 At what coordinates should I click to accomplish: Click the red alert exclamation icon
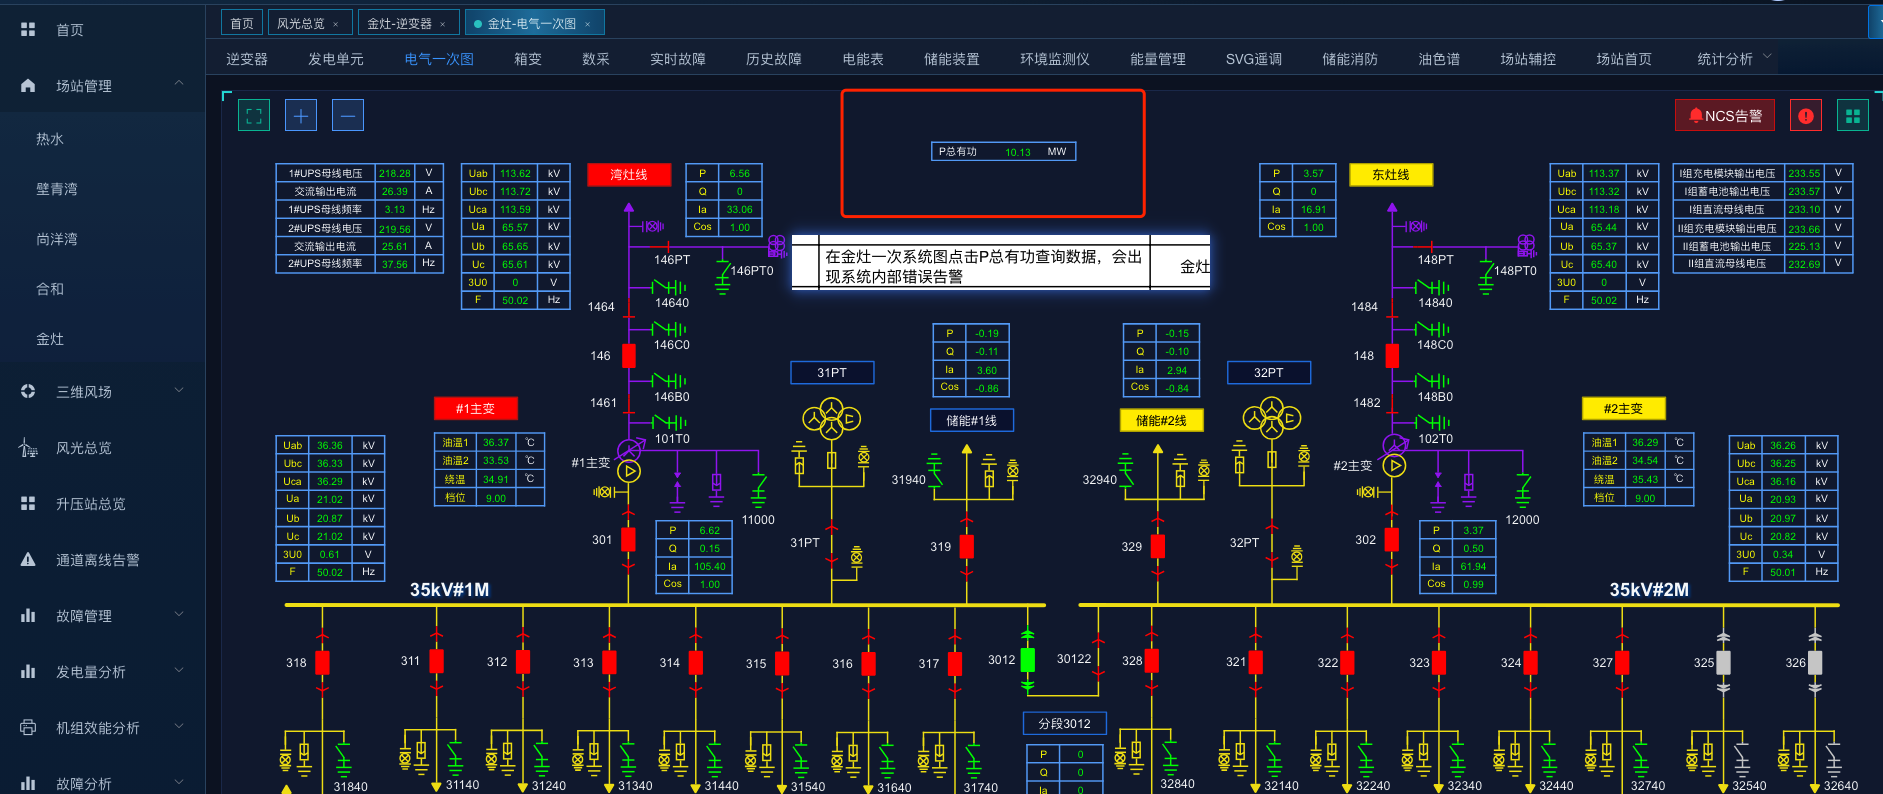pos(1806,116)
